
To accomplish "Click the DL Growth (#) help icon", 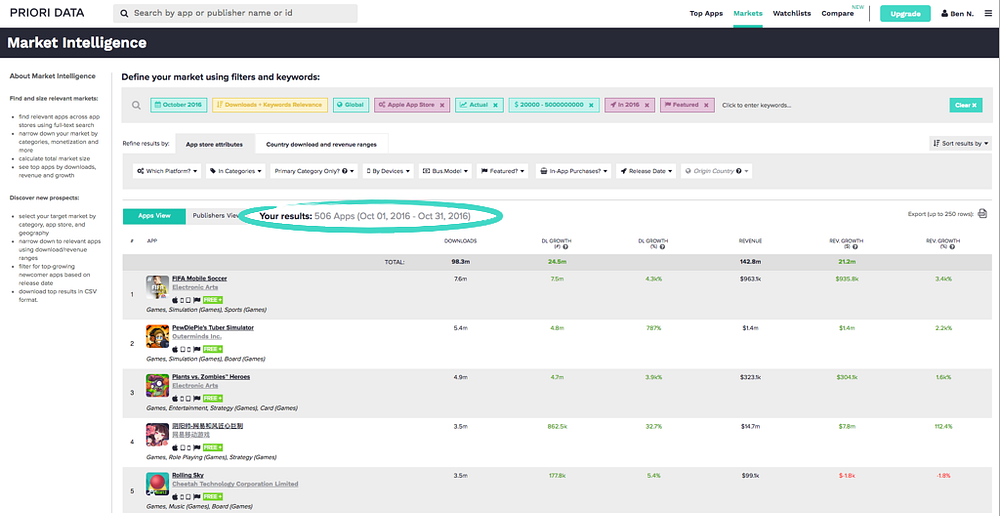I will click(566, 246).
